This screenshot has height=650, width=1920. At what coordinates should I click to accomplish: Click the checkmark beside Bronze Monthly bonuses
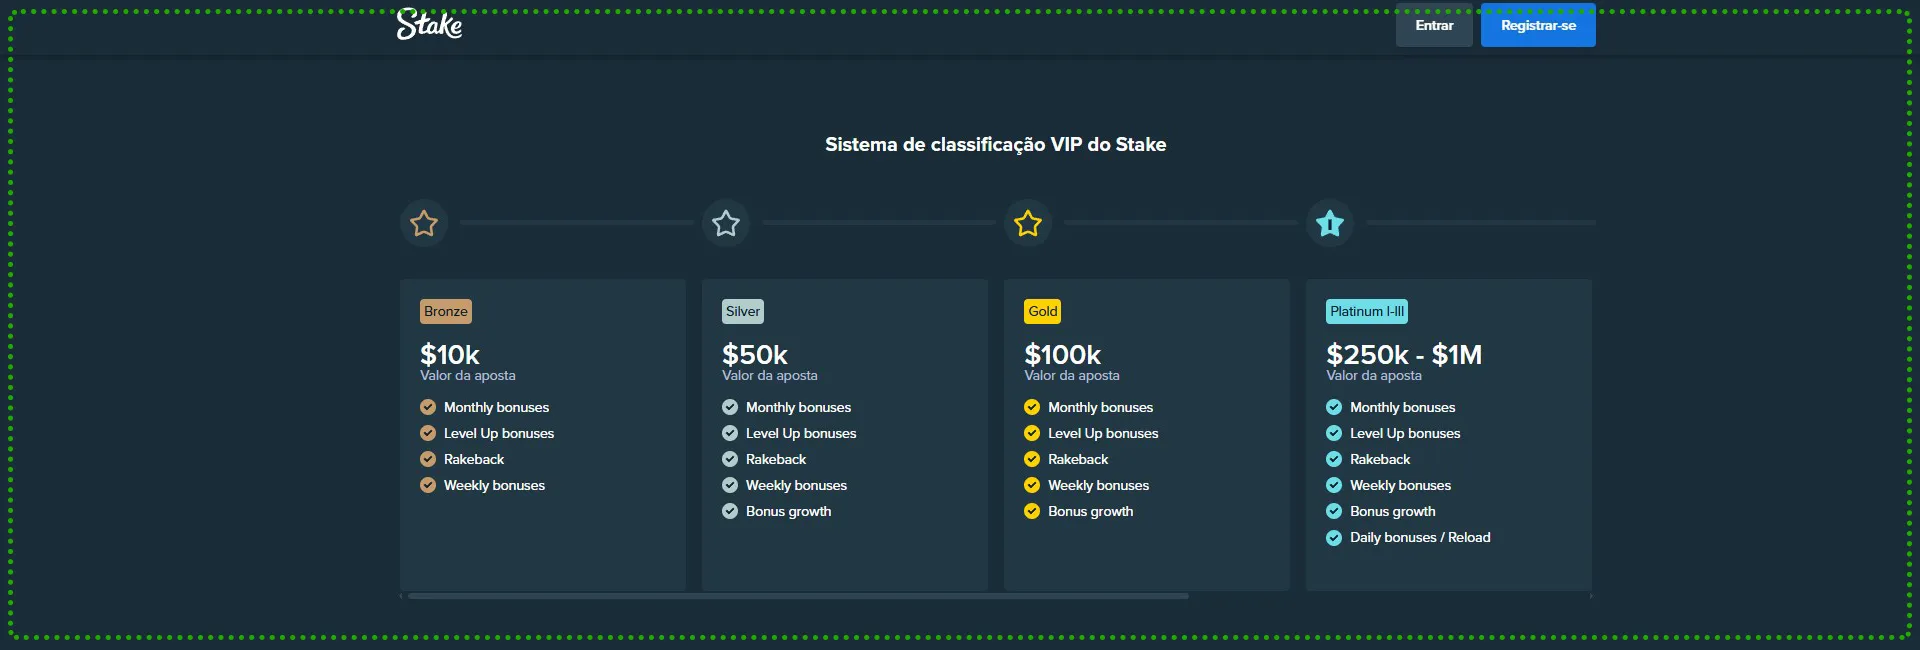(427, 407)
